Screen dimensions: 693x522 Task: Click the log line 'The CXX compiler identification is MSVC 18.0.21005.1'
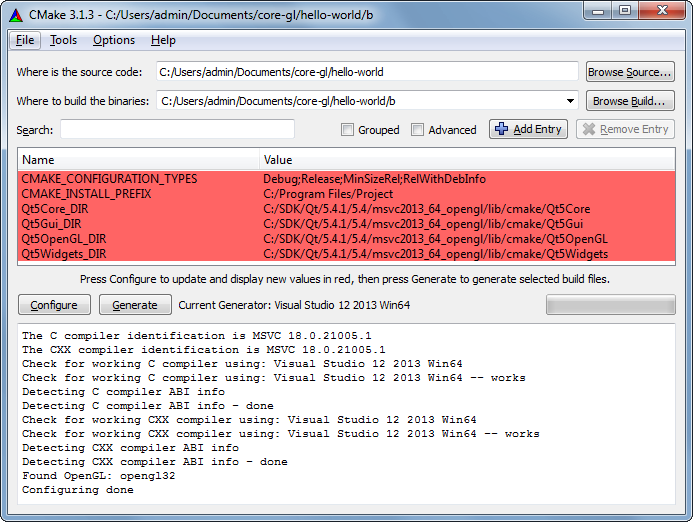[204, 350]
